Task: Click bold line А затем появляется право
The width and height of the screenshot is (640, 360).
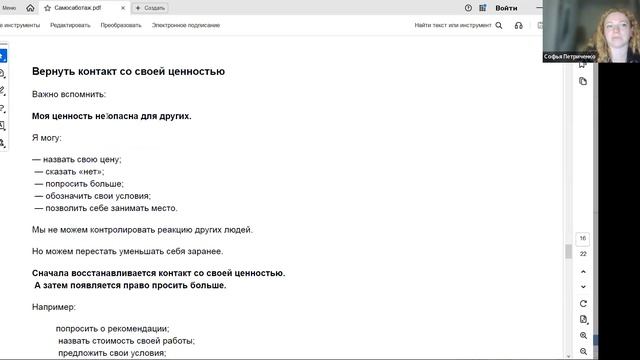Action: click(x=130, y=285)
